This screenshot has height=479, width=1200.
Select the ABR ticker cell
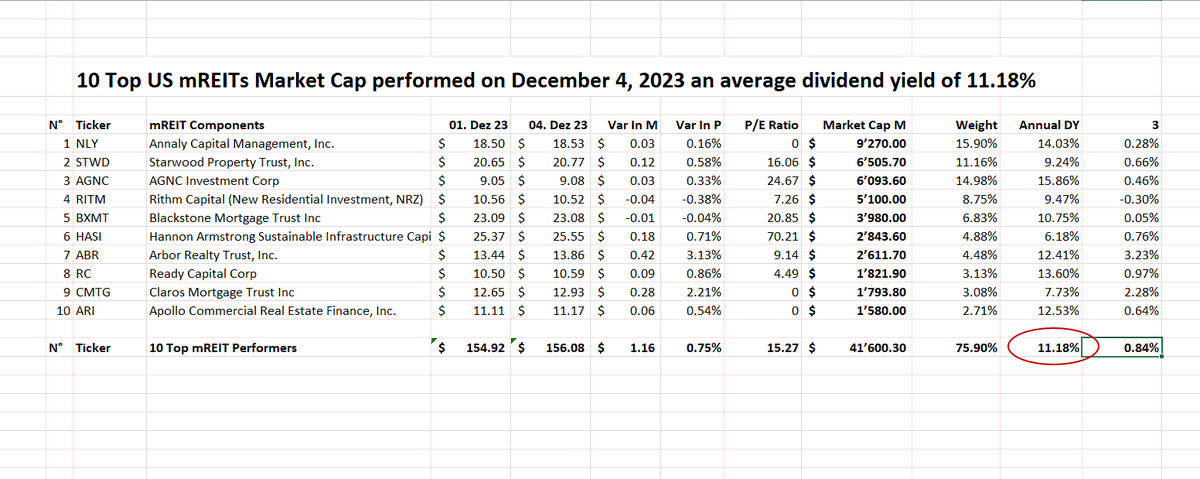coord(88,255)
